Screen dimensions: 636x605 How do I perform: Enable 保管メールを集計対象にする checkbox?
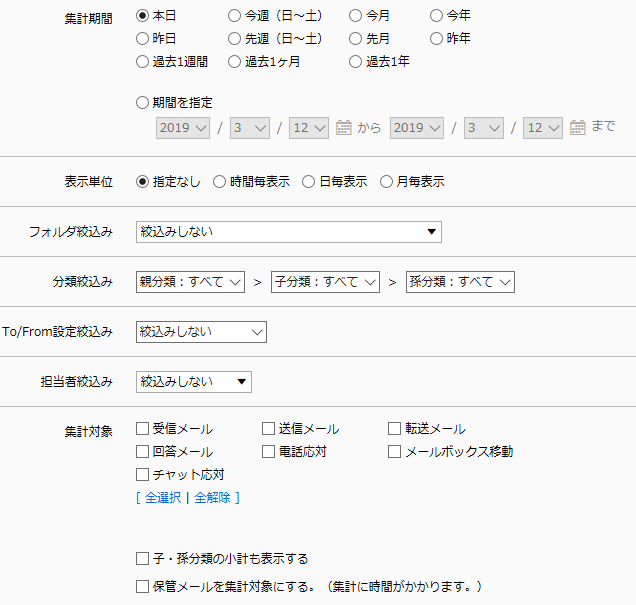142,586
